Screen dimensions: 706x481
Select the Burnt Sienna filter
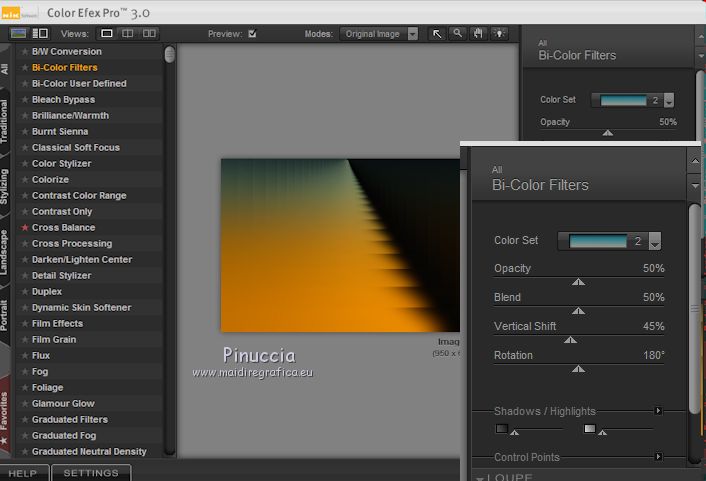(x=60, y=132)
